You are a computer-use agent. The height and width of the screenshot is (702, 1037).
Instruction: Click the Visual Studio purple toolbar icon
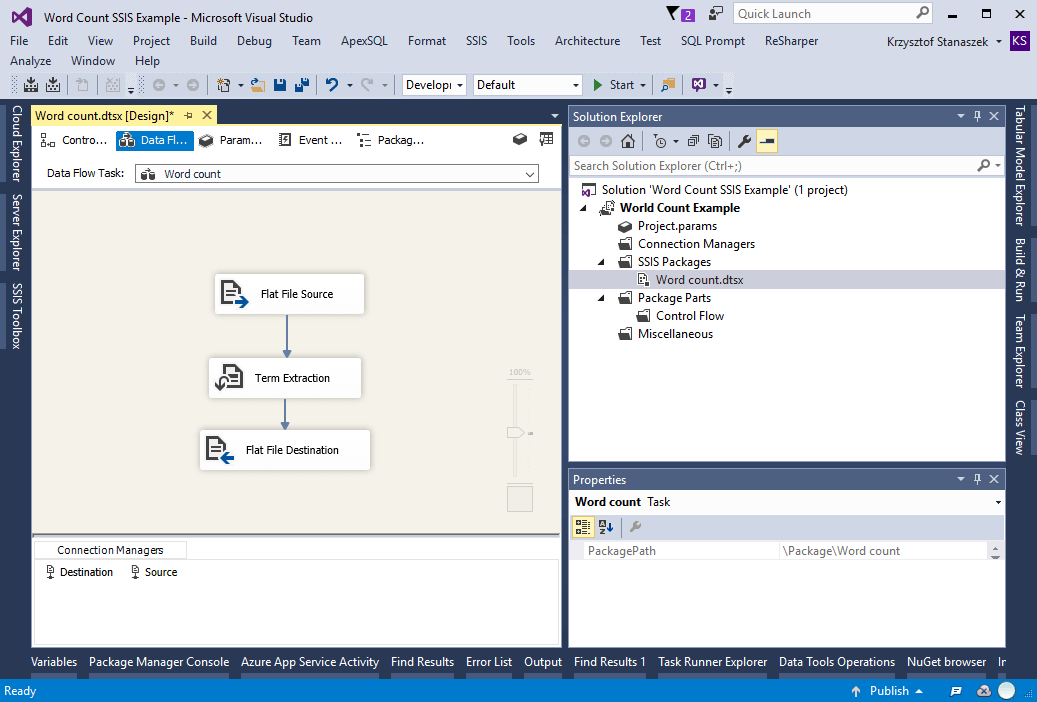pos(698,85)
